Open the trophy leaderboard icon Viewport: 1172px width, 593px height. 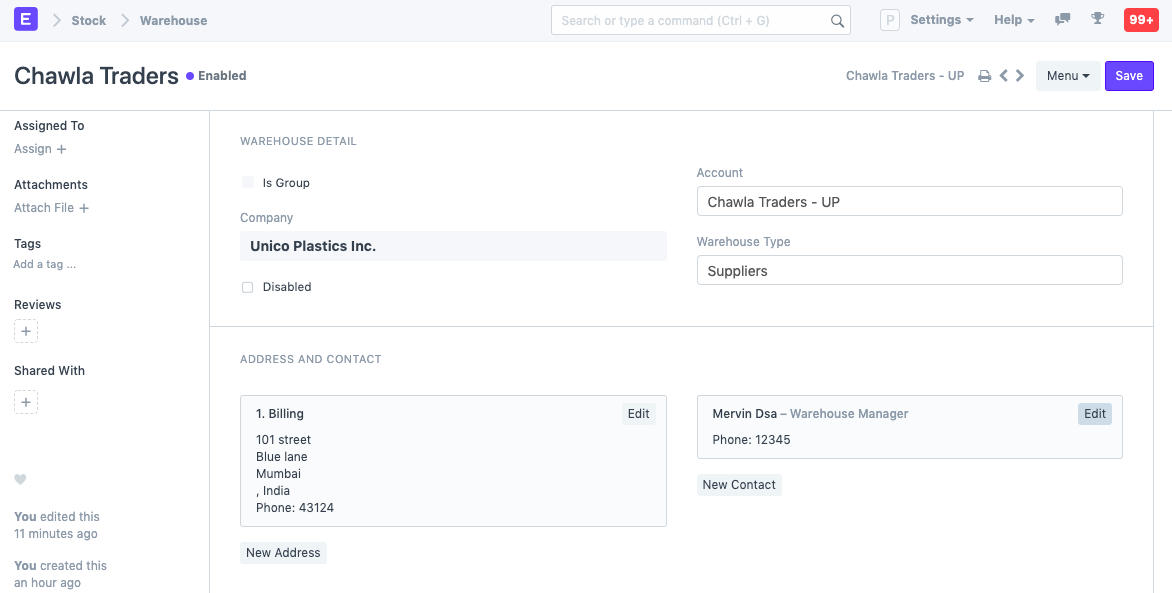(x=1097, y=20)
